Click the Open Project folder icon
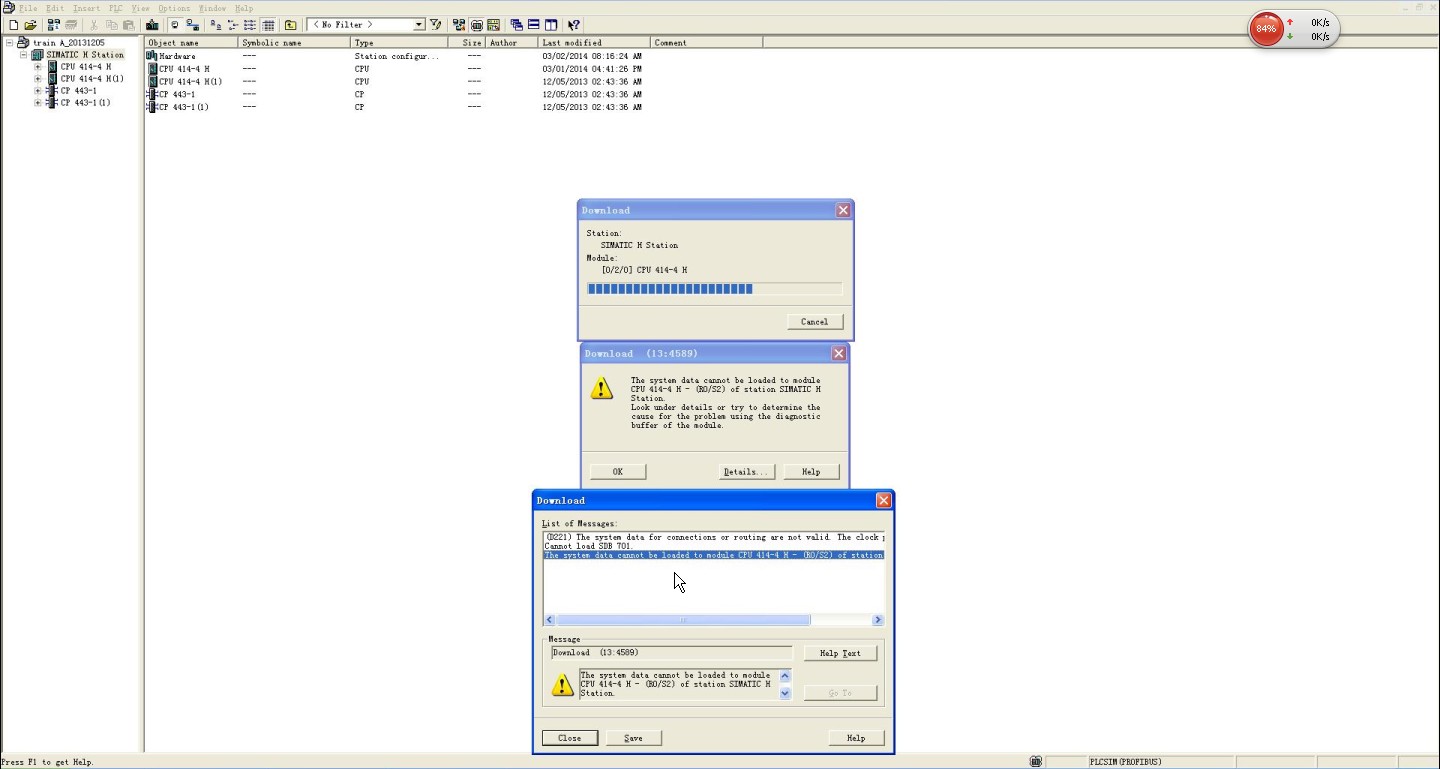 (x=30, y=25)
